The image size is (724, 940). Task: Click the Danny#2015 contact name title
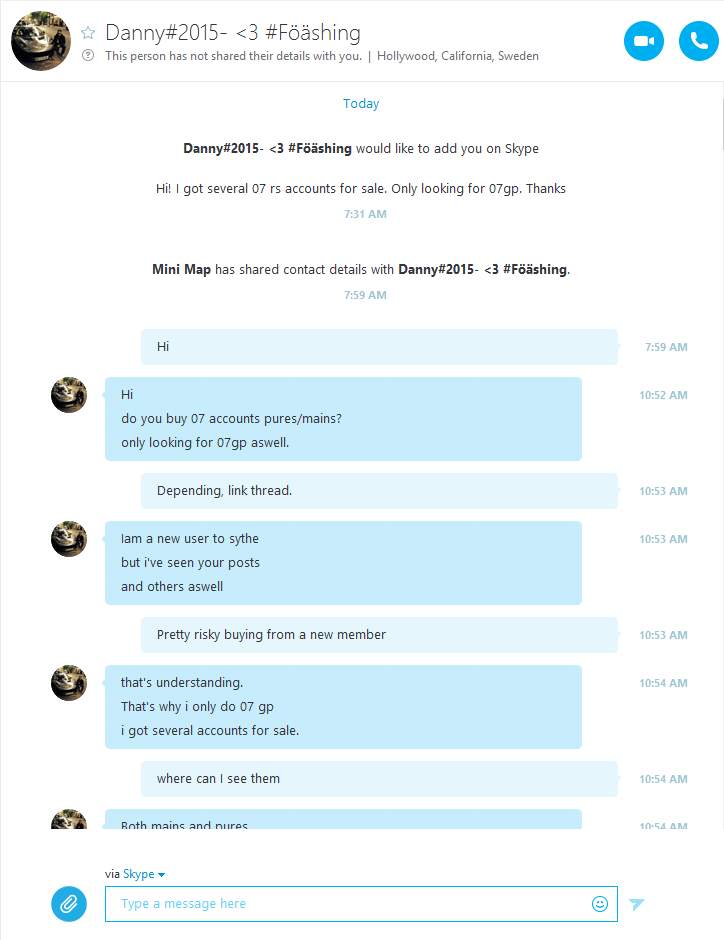click(x=233, y=32)
